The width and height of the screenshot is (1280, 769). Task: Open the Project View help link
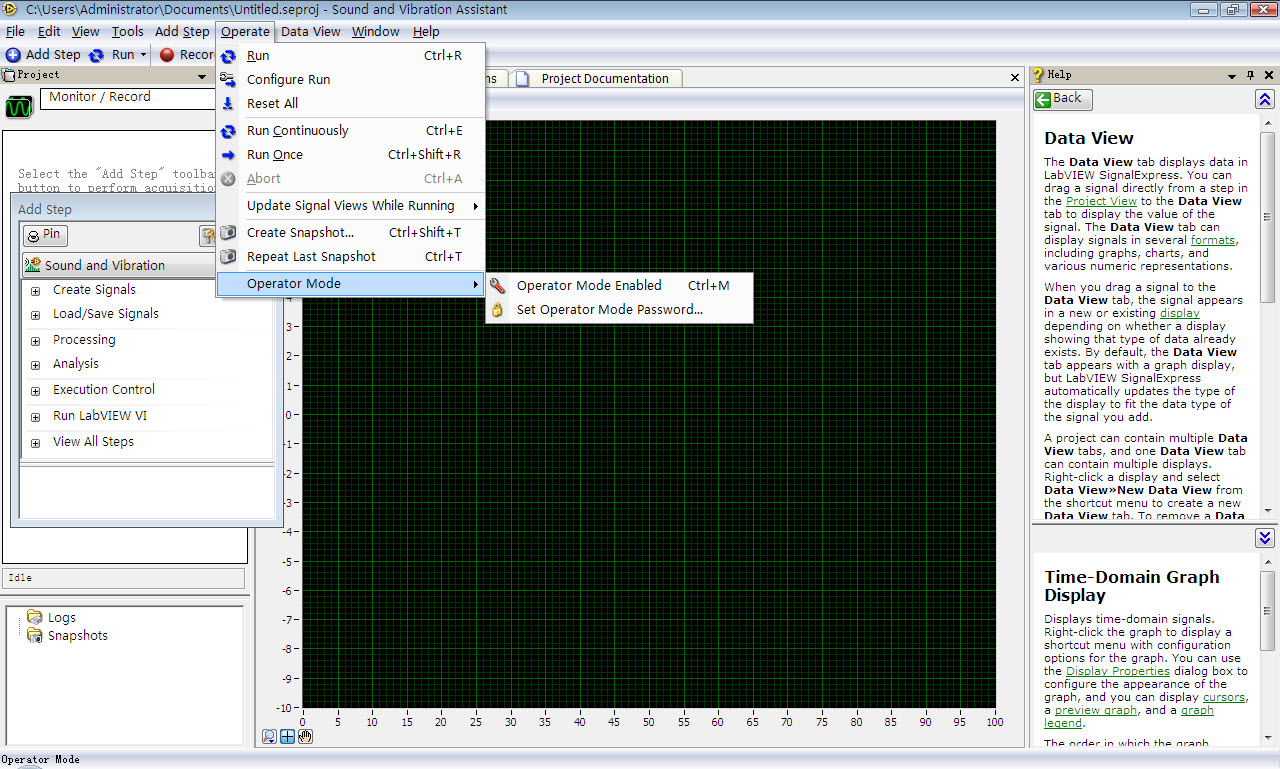[x=1101, y=201]
